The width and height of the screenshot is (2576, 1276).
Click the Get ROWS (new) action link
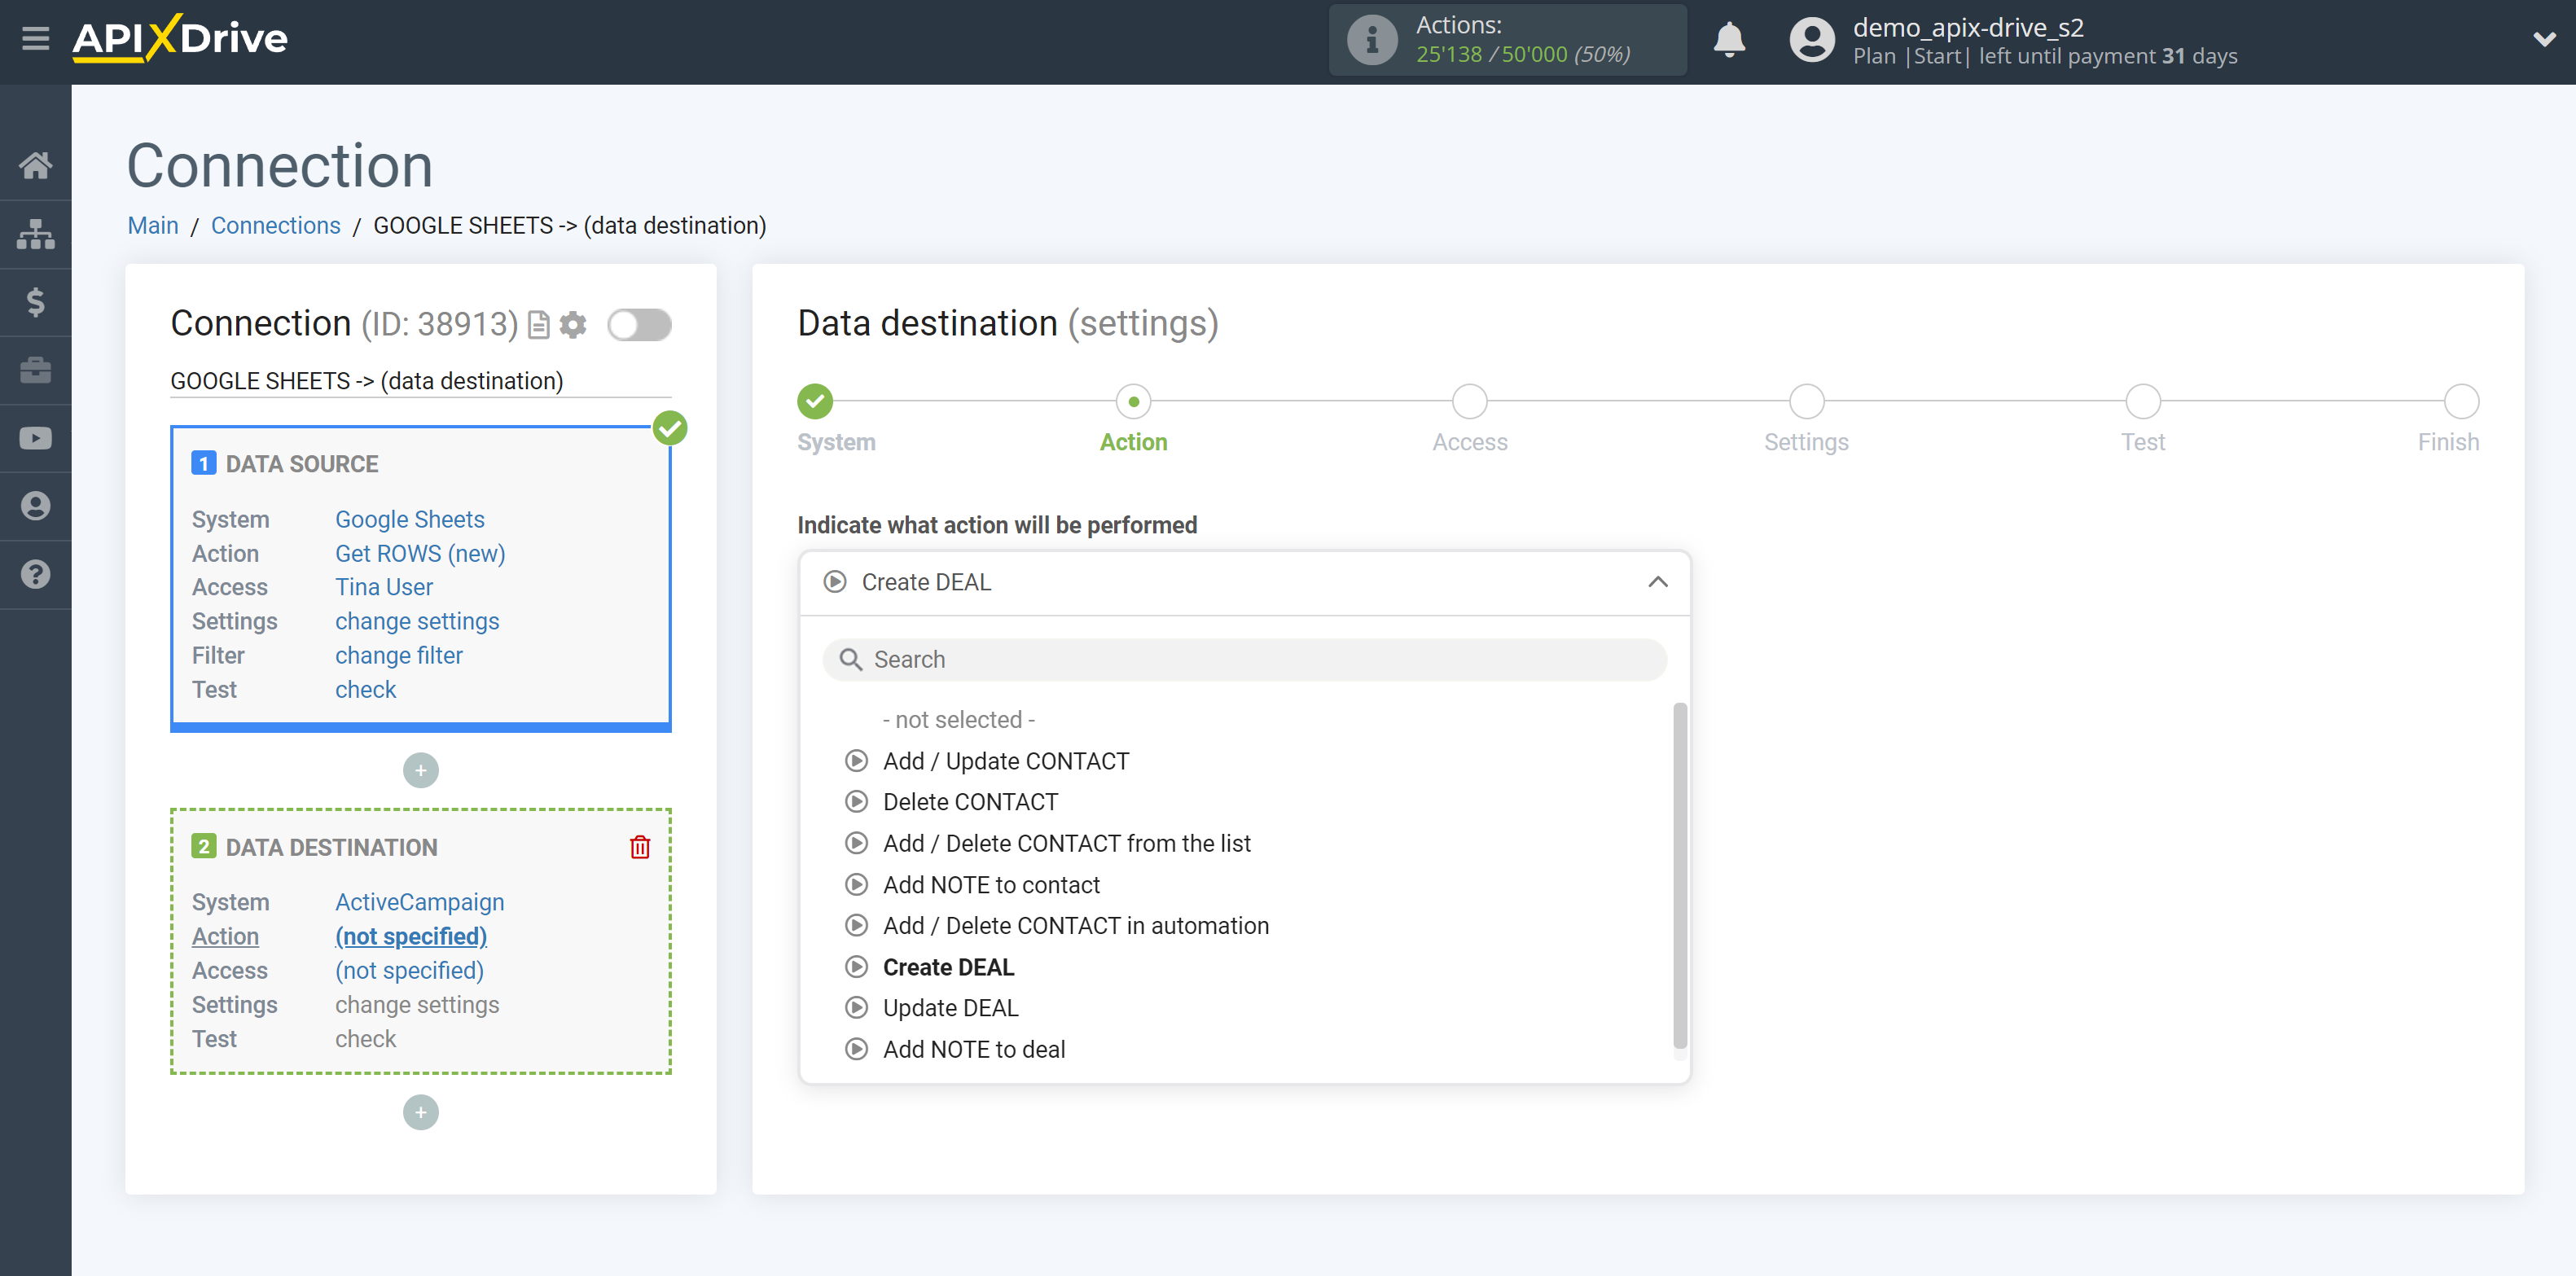420,553
